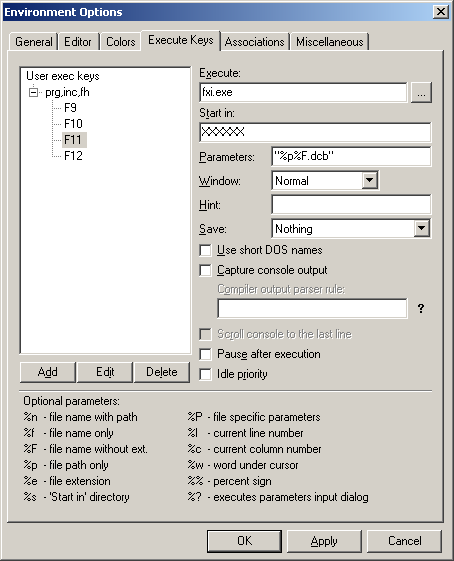The height and width of the screenshot is (561, 454).
Task: Click the Delete button
Action: pos(162,372)
